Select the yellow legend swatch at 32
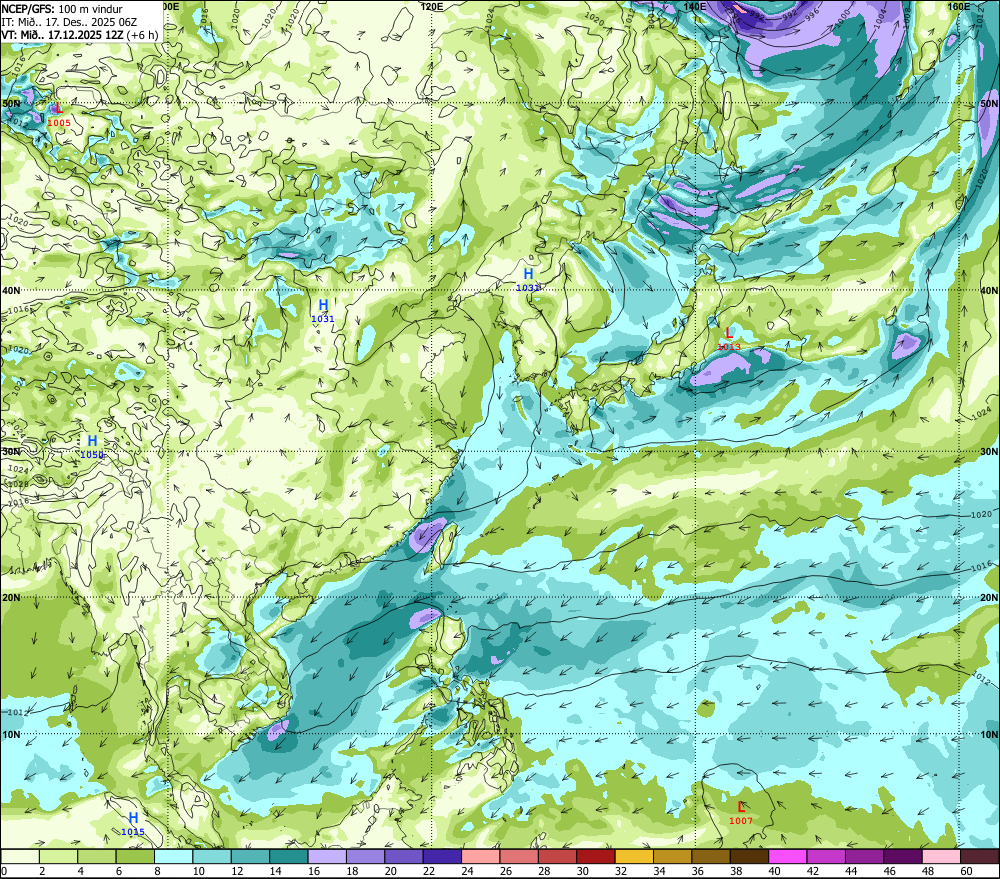 [x=635, y=856]
